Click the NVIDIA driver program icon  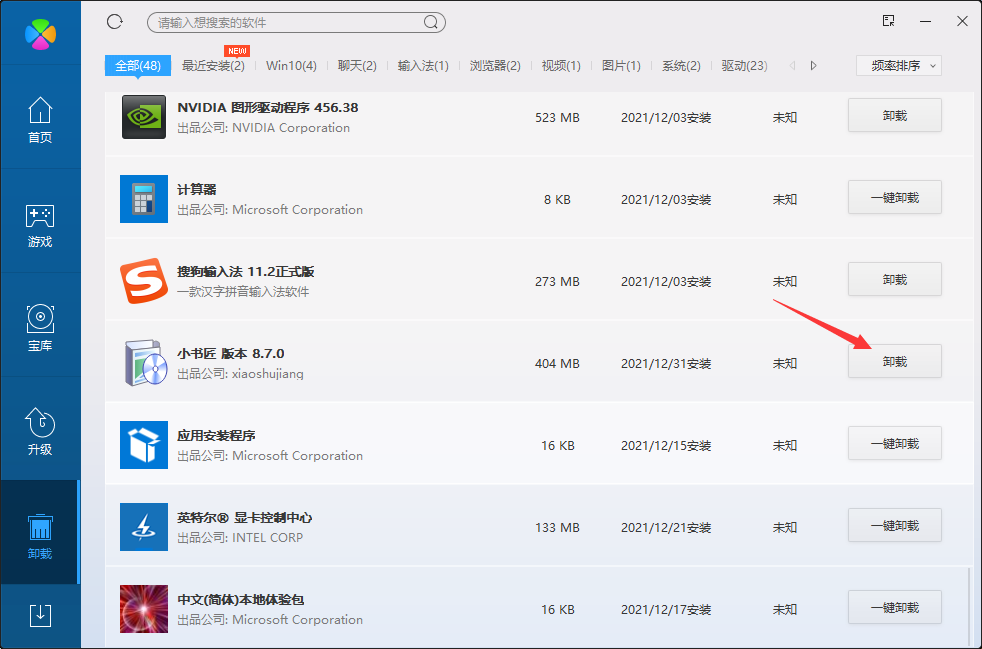(144, 117)
